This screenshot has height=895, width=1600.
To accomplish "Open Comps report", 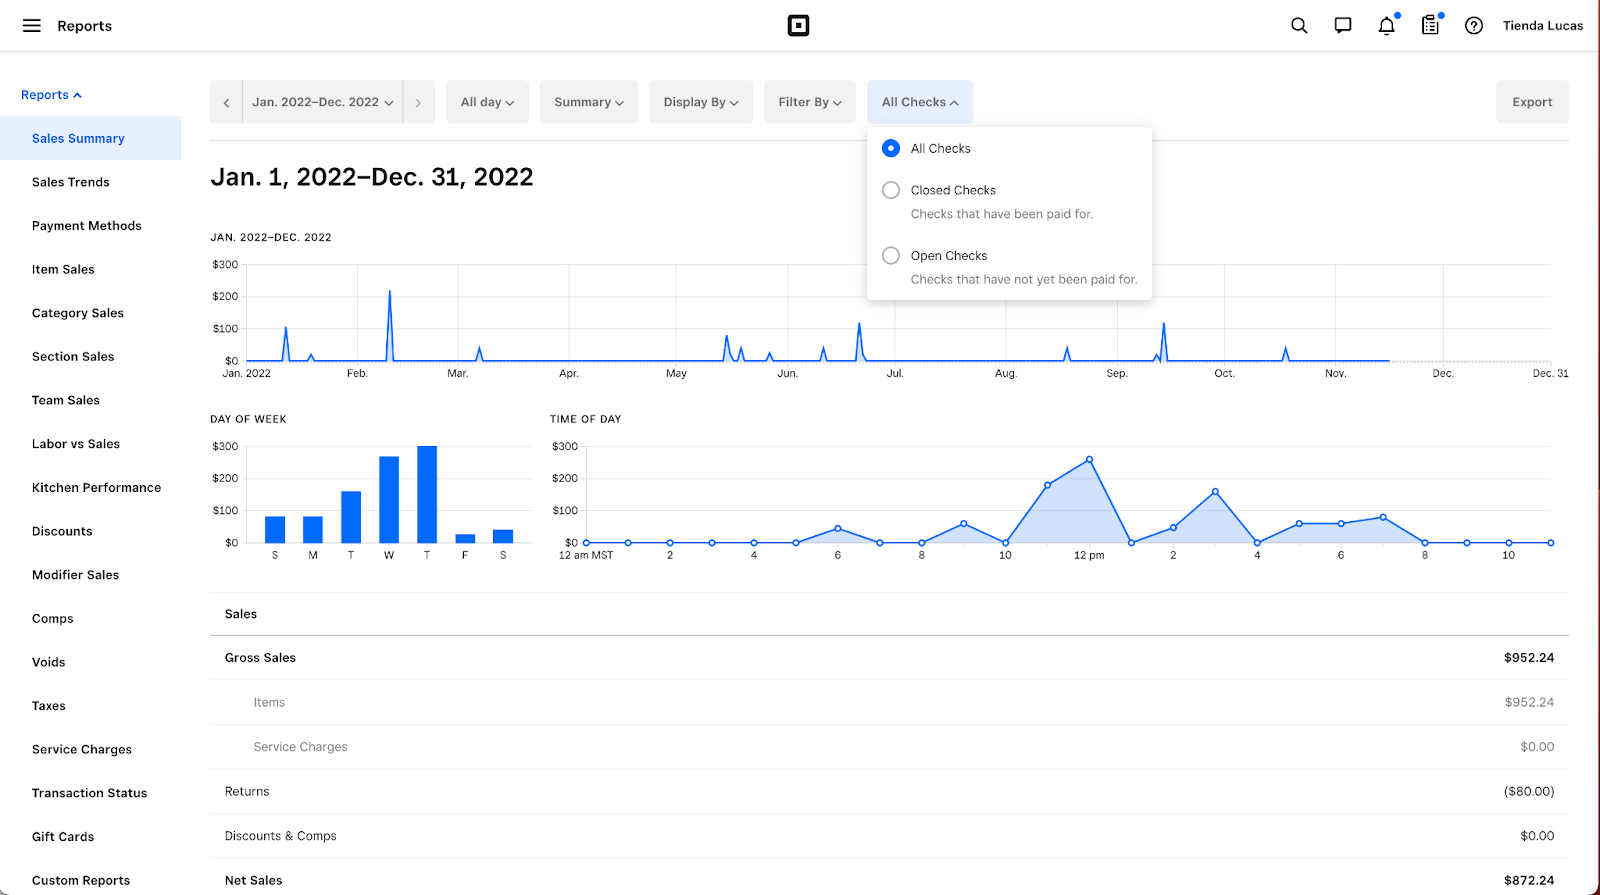I will pyautogui.click(x=53, y=619).
